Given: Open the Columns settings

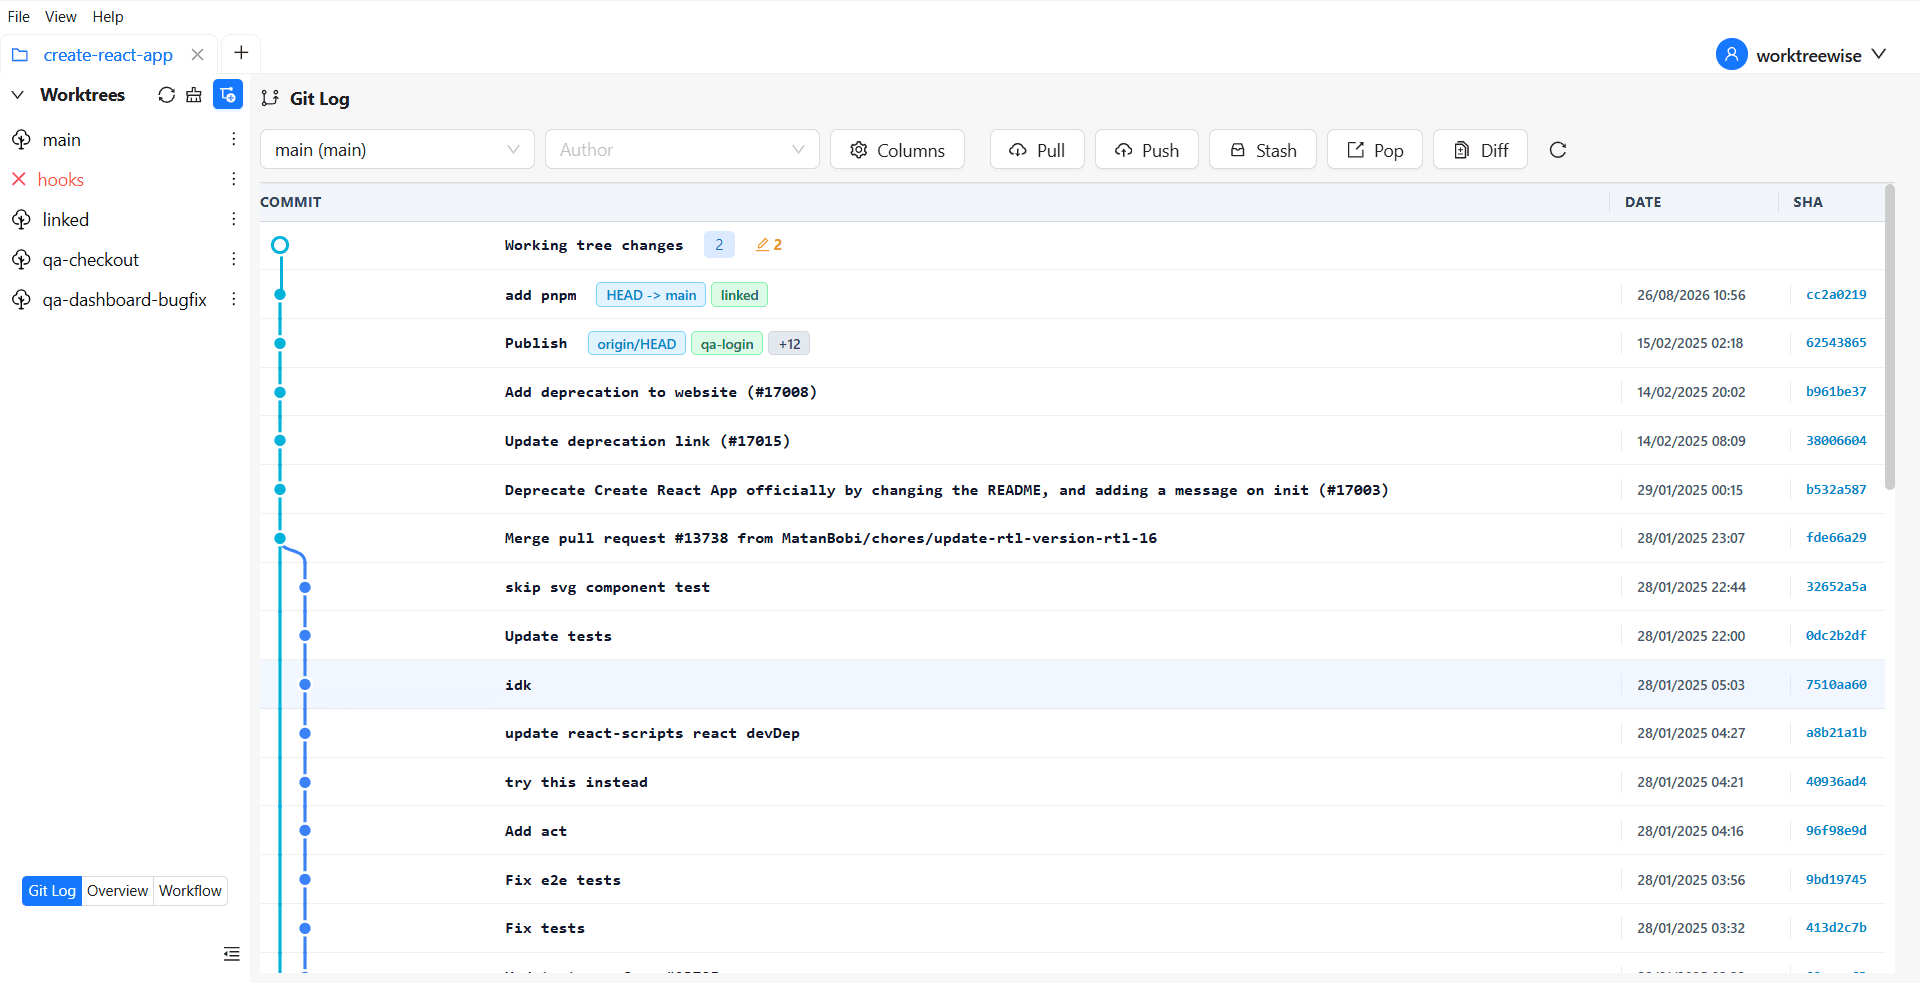Looking at the screenshot, I should (x=897, y=150).
